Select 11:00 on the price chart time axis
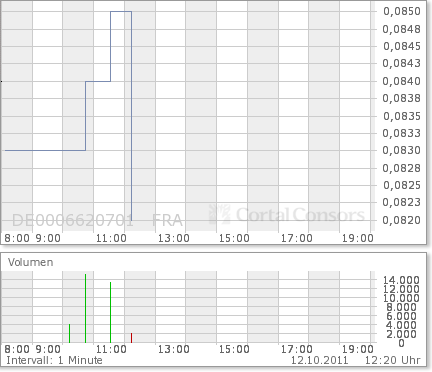This screenshot has width=432, height=372. (x=111, y=238)
